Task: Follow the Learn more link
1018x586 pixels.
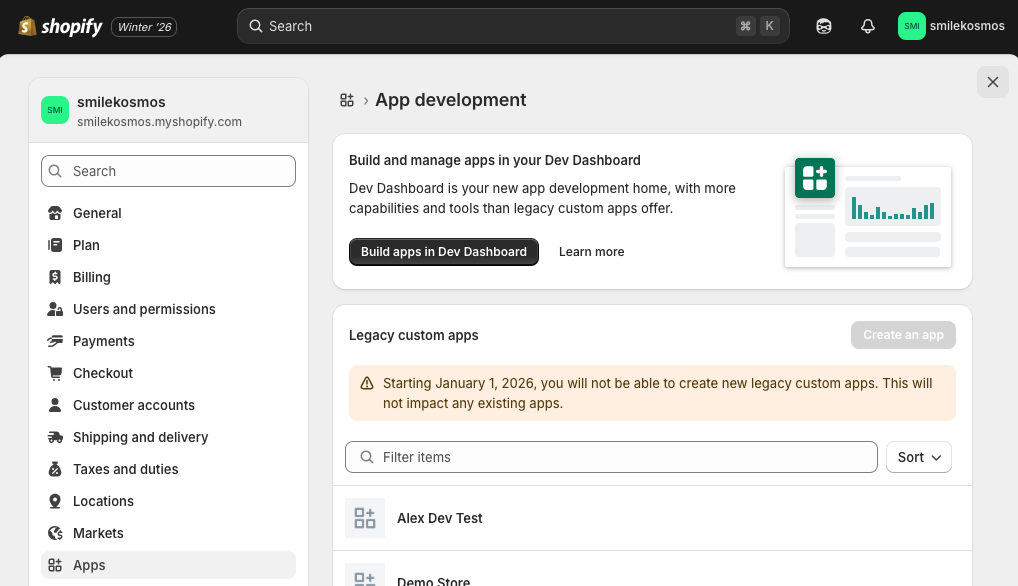Action: [591, 252]
